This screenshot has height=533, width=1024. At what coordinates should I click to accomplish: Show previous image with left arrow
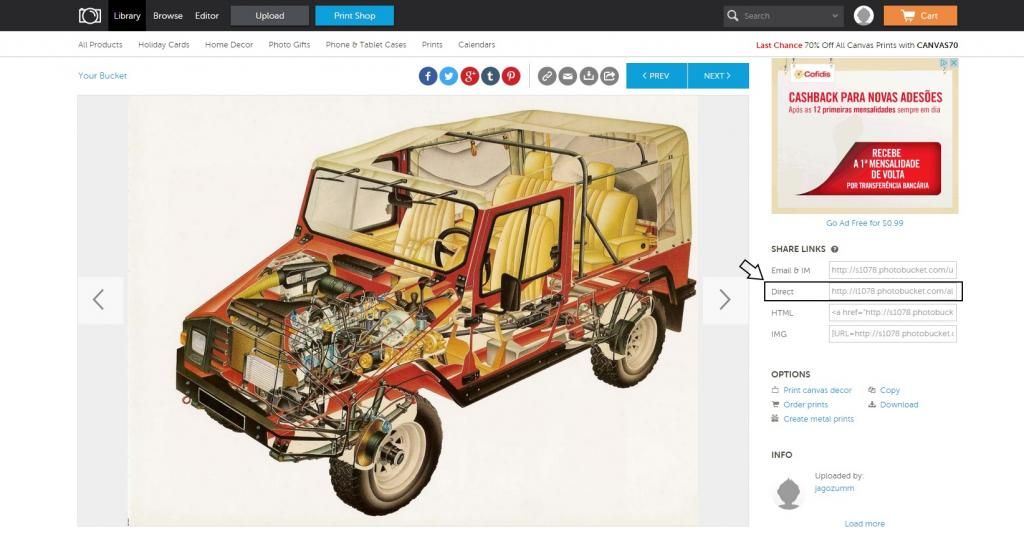(99, 300)
